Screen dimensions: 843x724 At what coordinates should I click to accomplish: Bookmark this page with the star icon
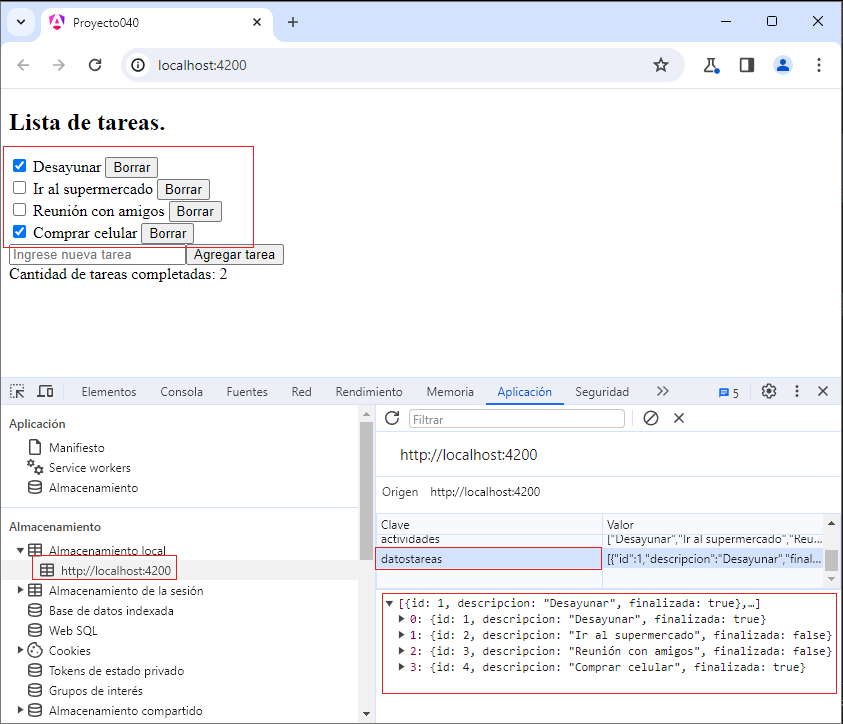click(661, 65)
